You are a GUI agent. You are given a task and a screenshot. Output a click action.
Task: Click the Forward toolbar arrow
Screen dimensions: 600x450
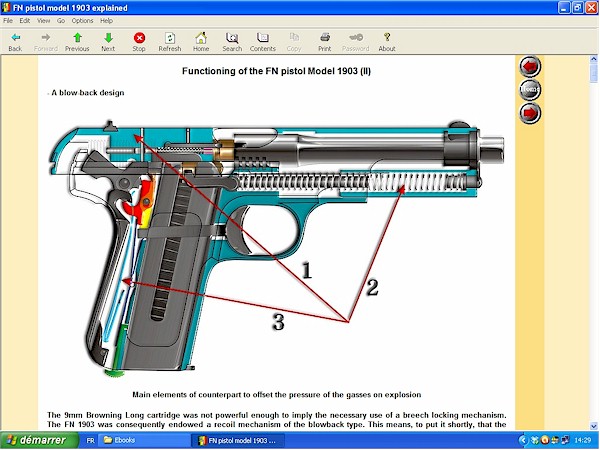46,38
